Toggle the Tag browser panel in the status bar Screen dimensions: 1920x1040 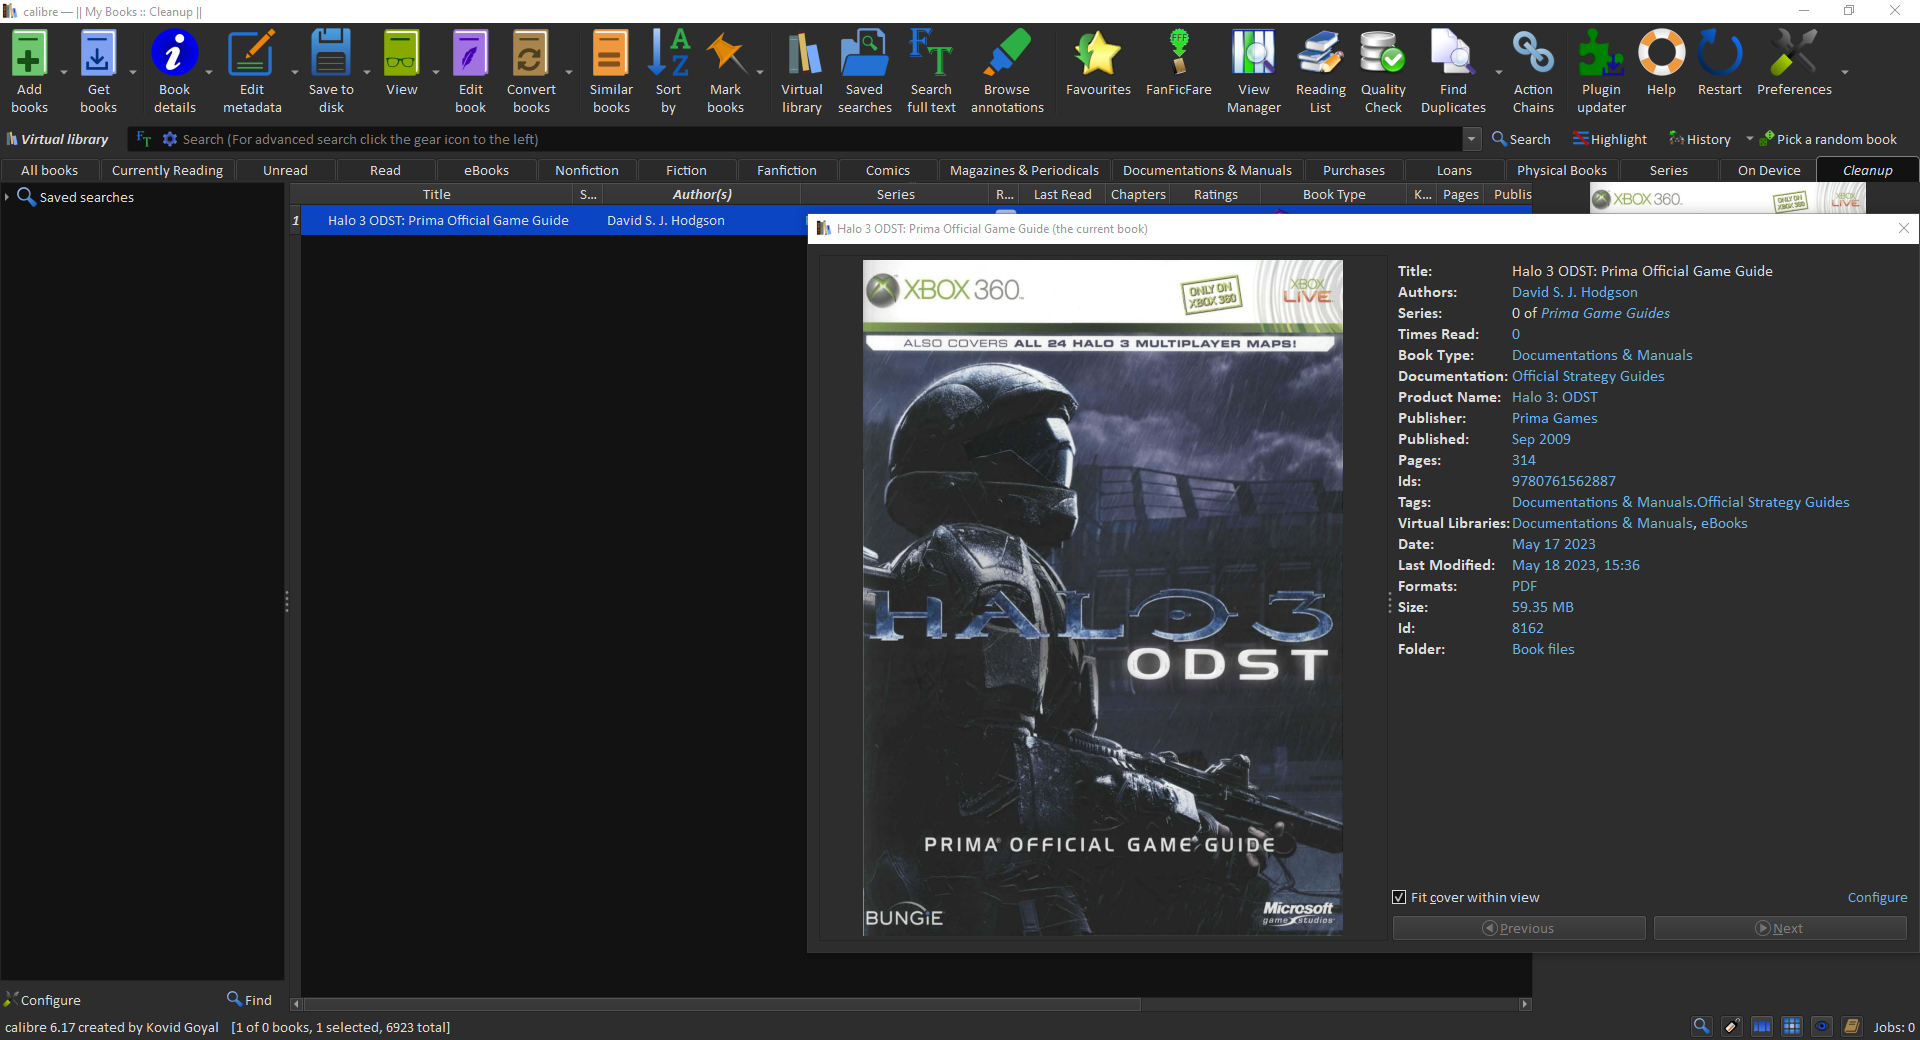click(1731, 1026)
